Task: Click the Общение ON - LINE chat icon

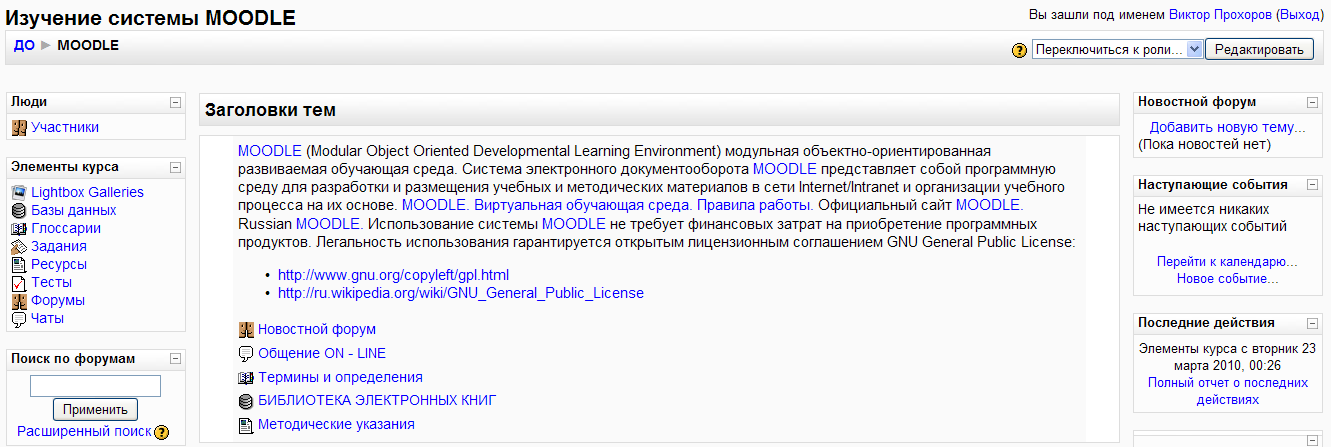Action: (246, 353)
